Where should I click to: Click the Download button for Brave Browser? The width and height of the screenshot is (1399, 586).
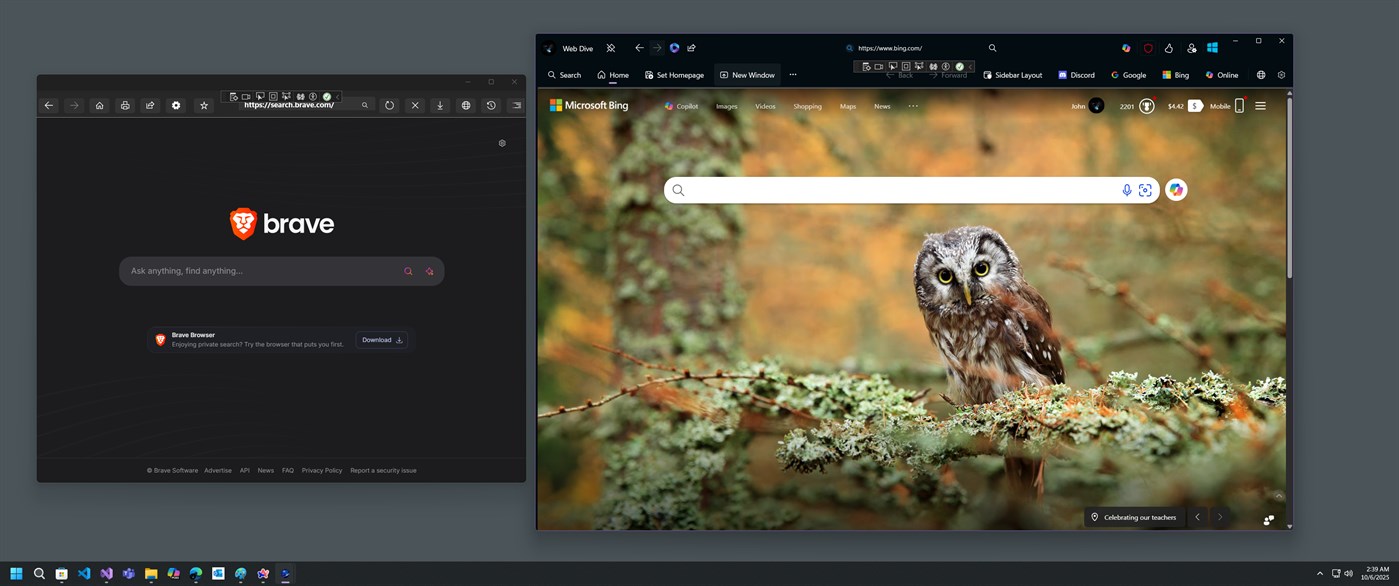381,339
